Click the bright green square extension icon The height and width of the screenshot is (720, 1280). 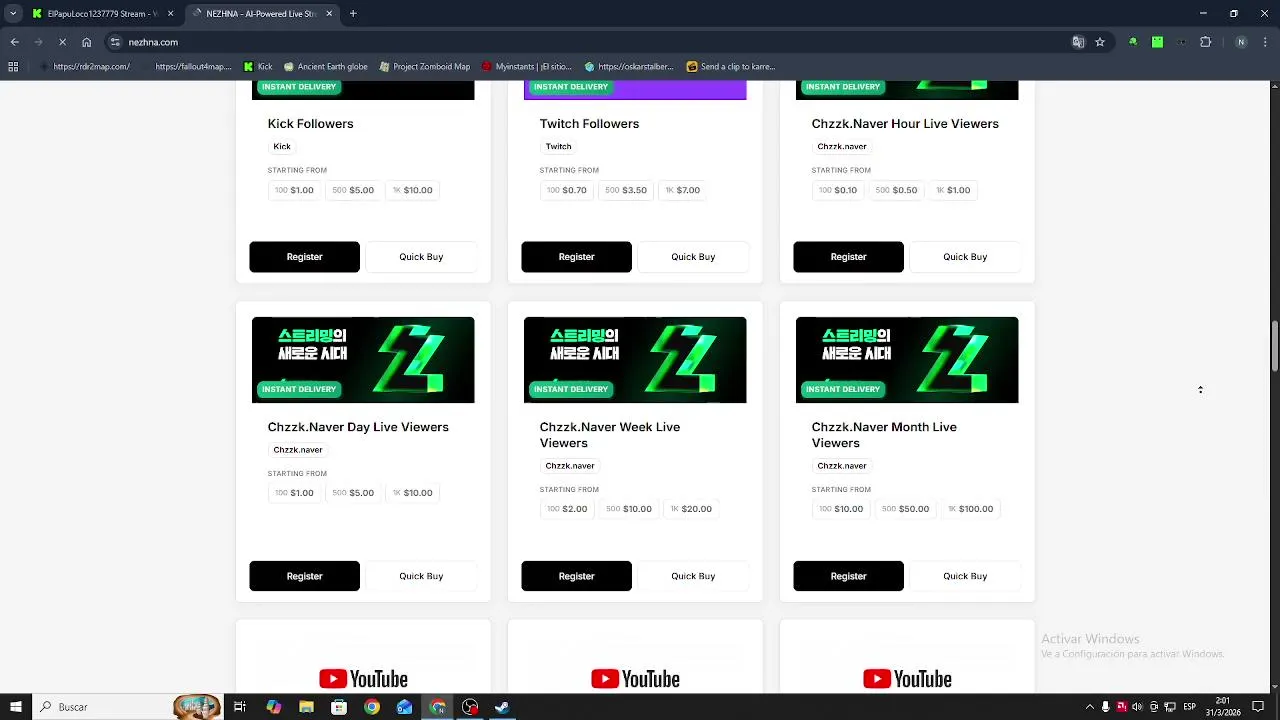[1157, 42]
